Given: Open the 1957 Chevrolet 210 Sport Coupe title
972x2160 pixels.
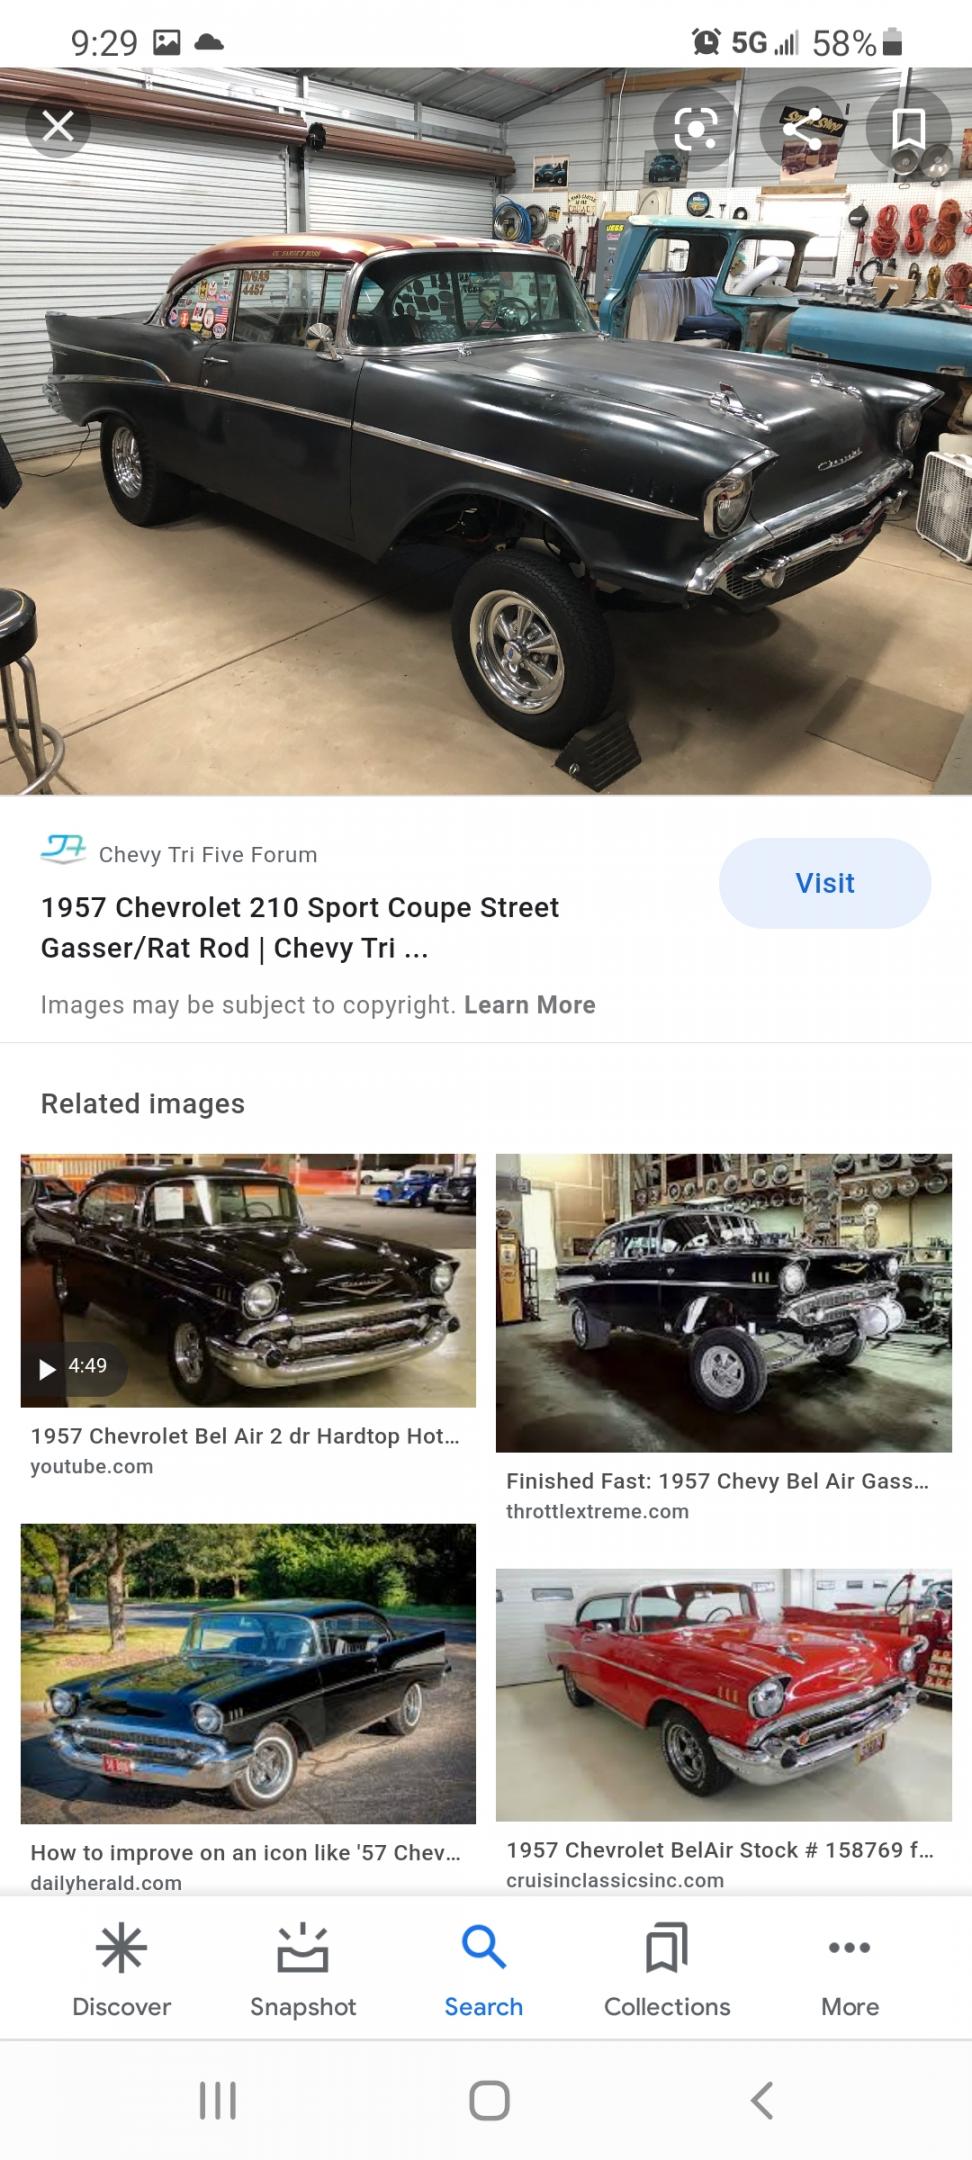Looking at the screenshot, I should 300,927.
